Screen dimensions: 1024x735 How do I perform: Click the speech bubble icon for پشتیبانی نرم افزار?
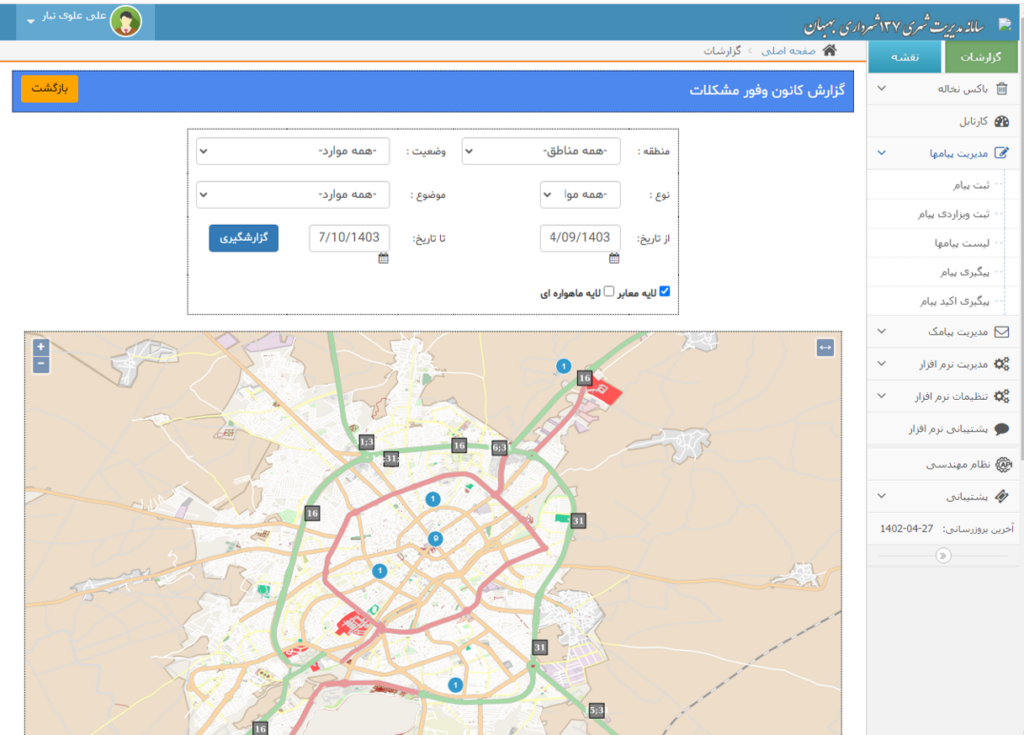[x=1002, y=429]
